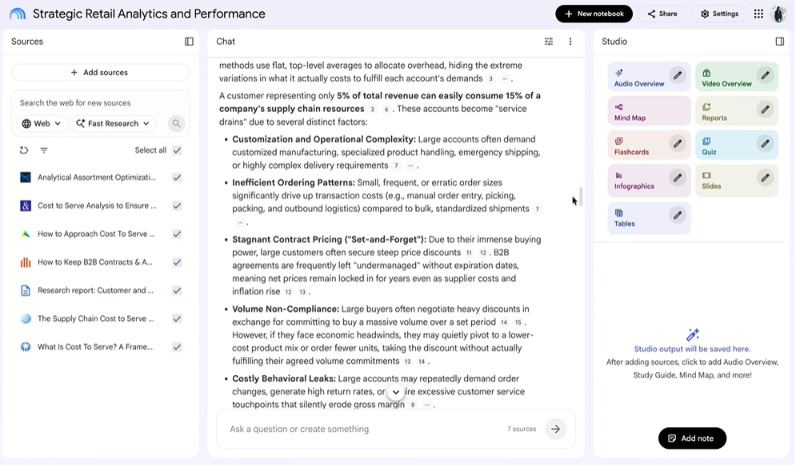795x465 pixels.
Task: Toggle the Select all checkbox
Action: [x=177, y=150]
